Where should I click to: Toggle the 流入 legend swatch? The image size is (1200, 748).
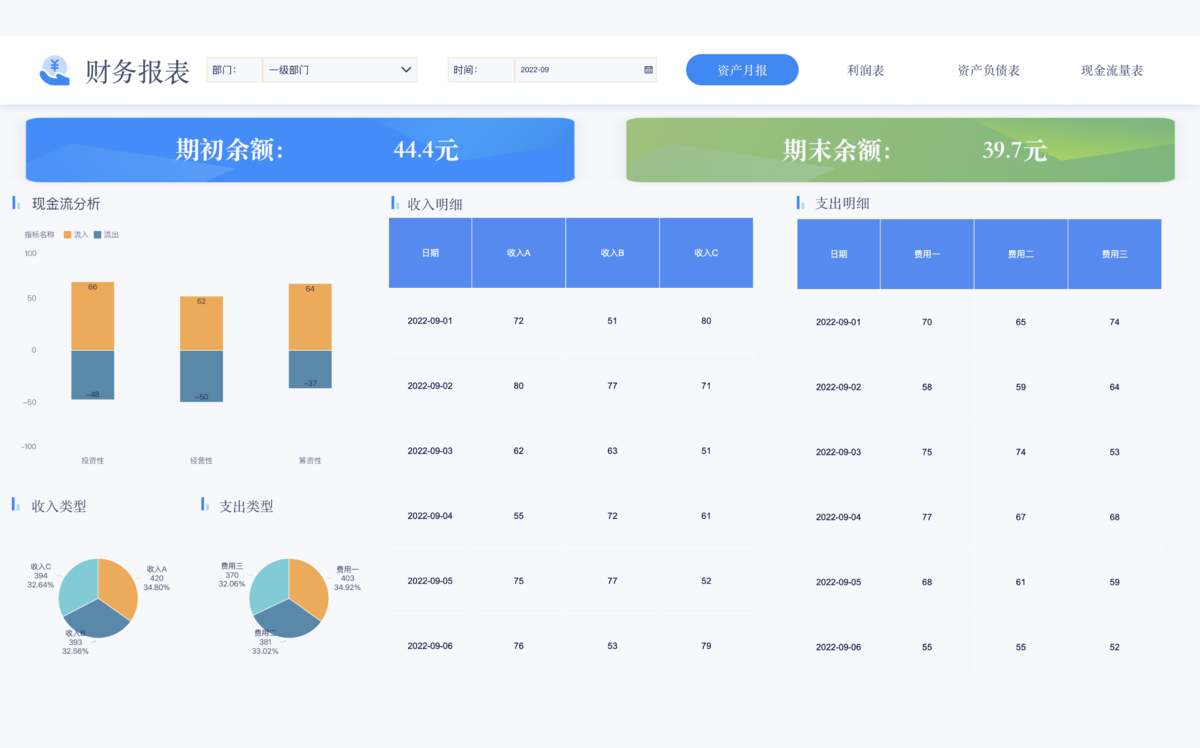(68, 235)
